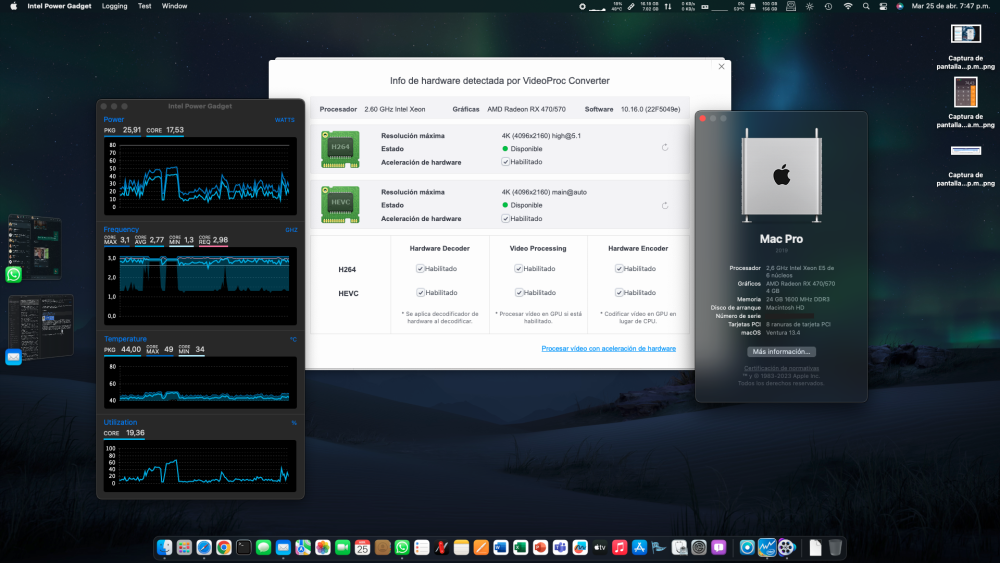Image resolution: width=1000 pixels, height=563 pixels.
Task: Open the Logging menu
Action: click(115, 6)
